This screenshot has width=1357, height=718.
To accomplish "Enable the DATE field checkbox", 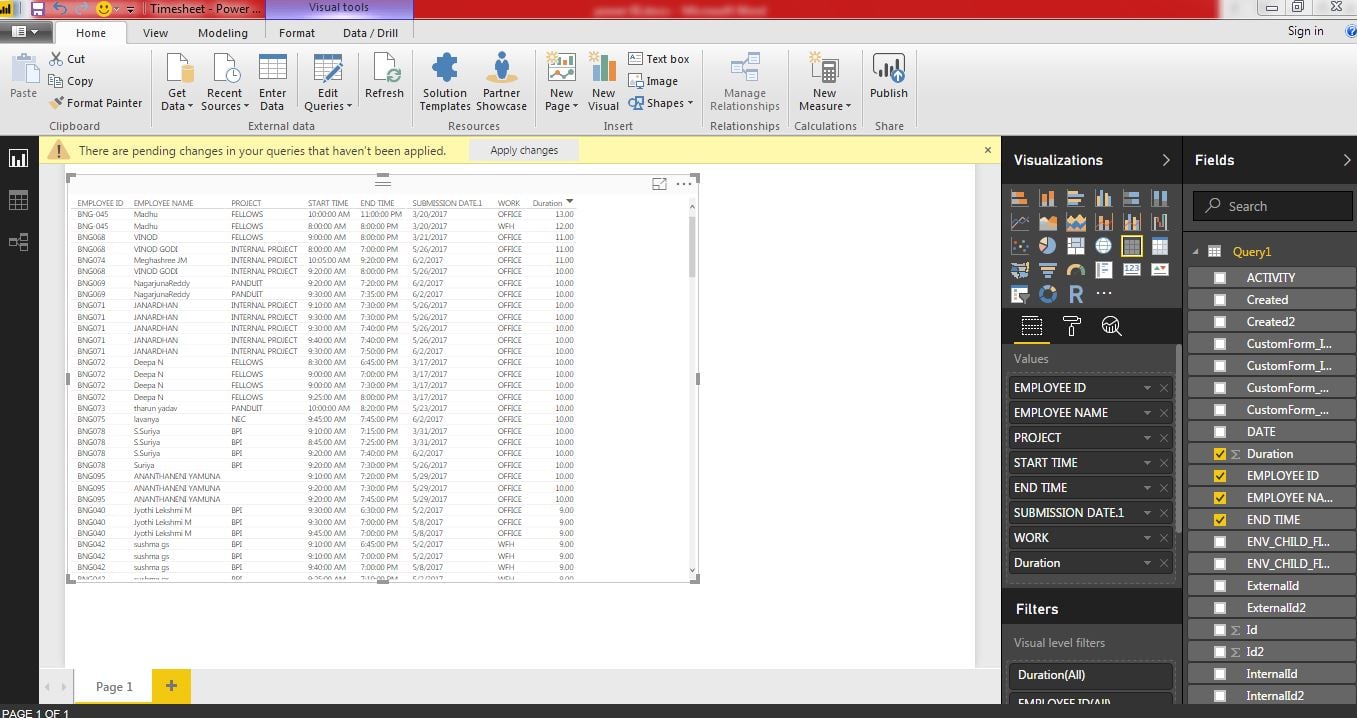I will pyautogui.click(x=1220, y=431).
